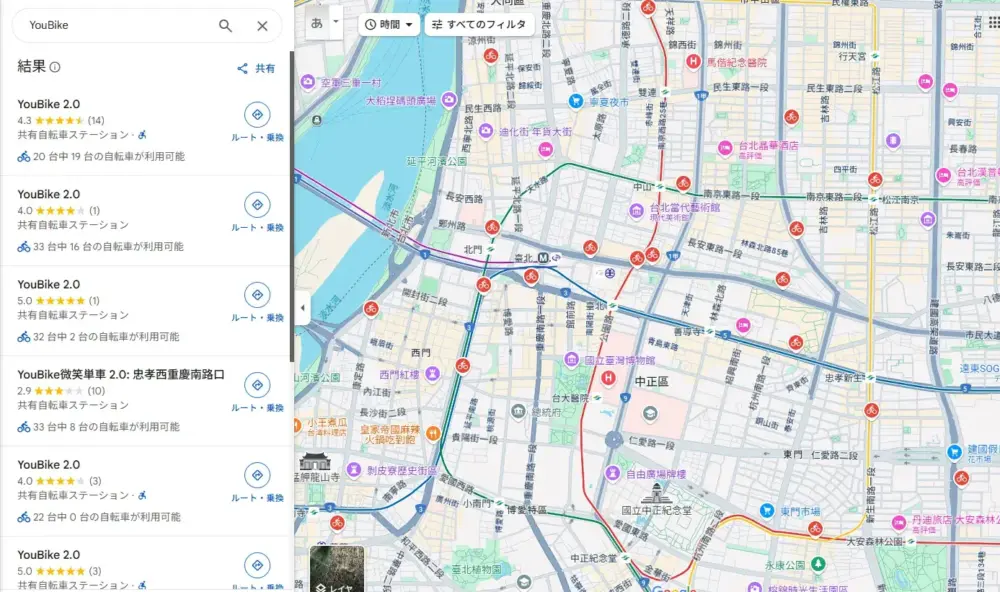1000x592 pixels.
Task: Click 空軍三重一村 photo pin
Action: pos(308,82)
